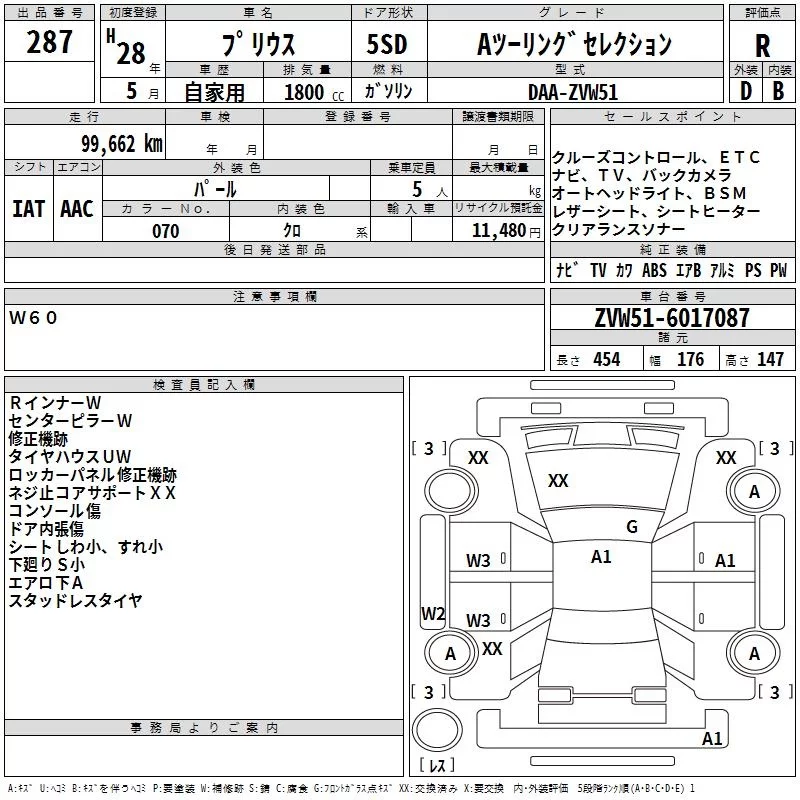The height and width of the screenshot is (800, 800).
Task: Click genuine equipment ナビ
Action: [567, 270]
